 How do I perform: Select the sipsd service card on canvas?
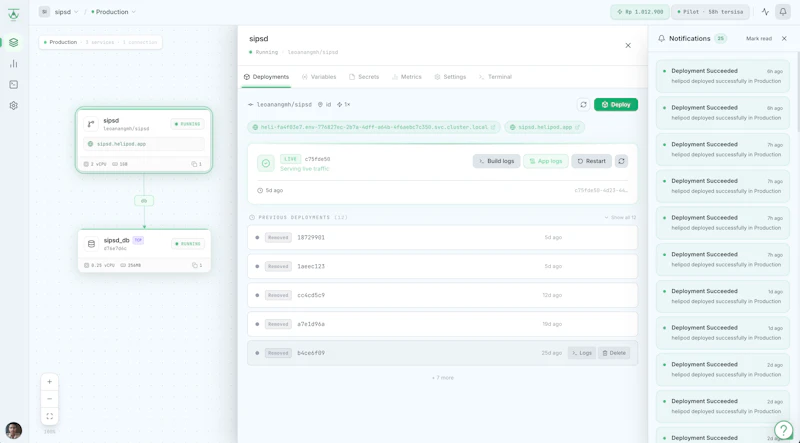[x=144, y=140]
